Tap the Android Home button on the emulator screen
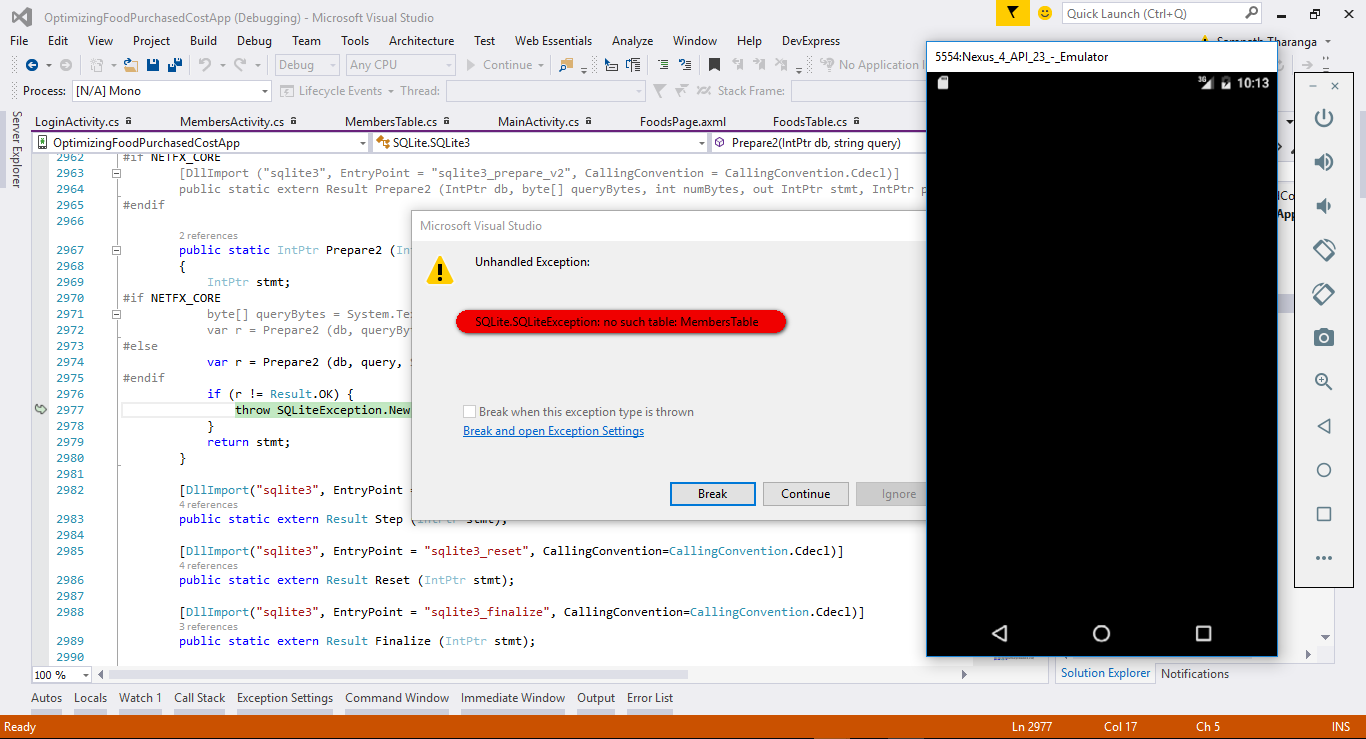The height and width of the screenshot is (739, 1366). coord(1101,633)
